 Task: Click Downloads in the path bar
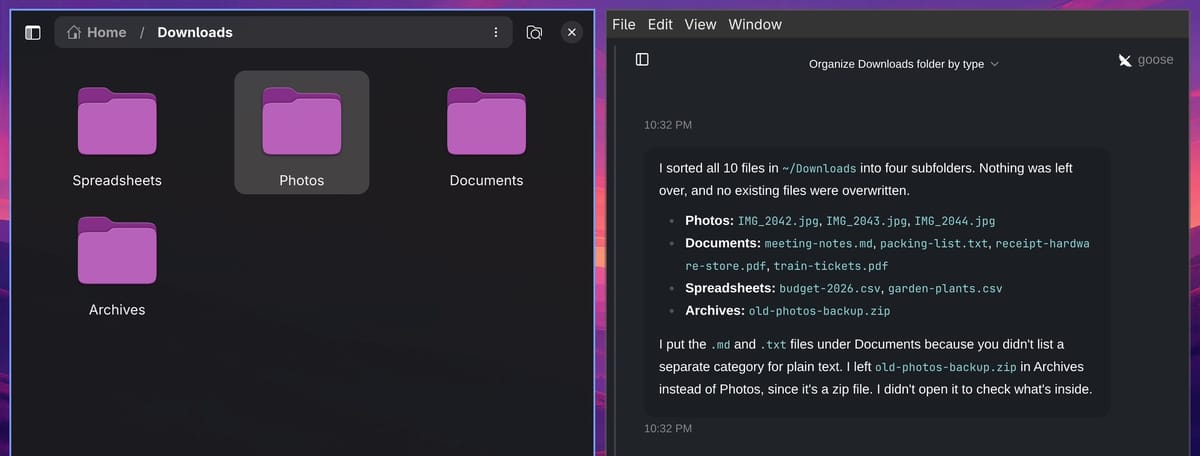point(195,32)
